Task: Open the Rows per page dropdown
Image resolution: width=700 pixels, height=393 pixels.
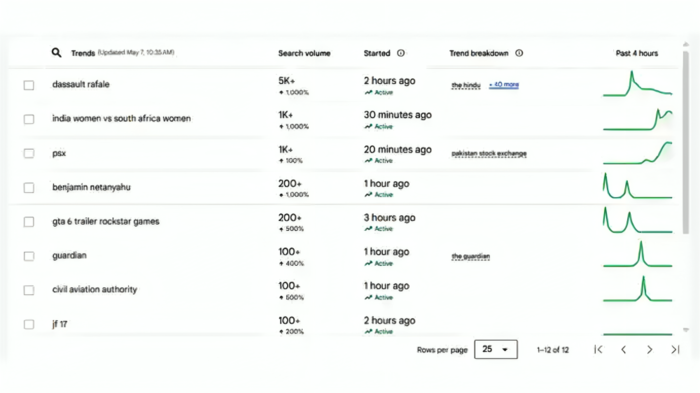Action: tap(496, 349)
